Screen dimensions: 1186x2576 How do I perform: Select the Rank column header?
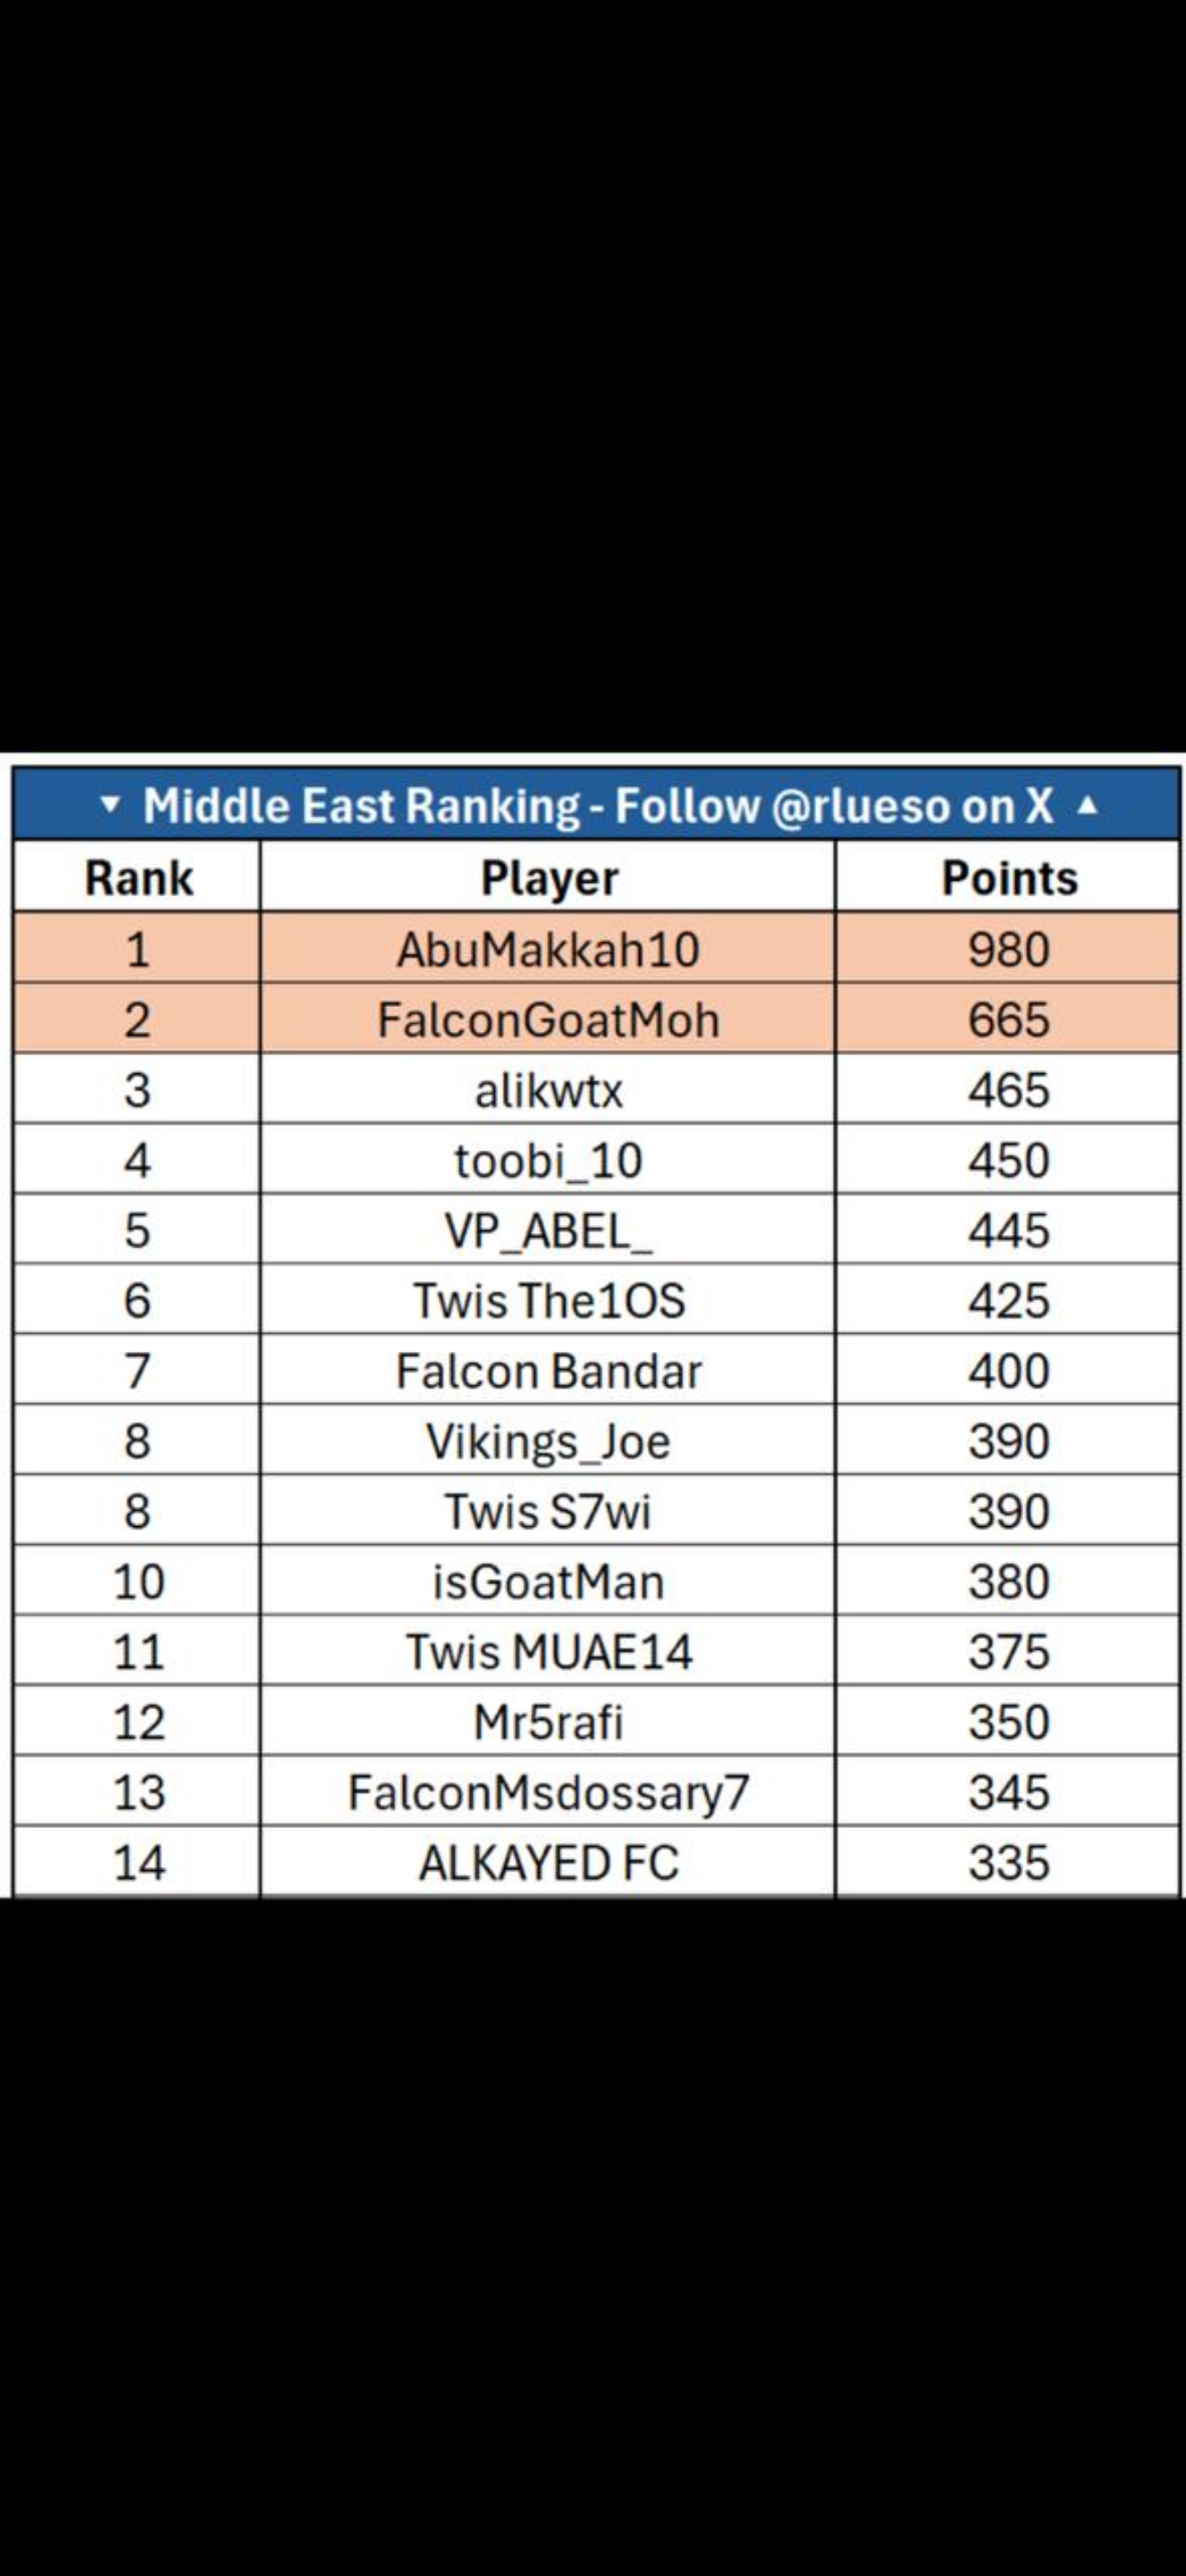138,877
